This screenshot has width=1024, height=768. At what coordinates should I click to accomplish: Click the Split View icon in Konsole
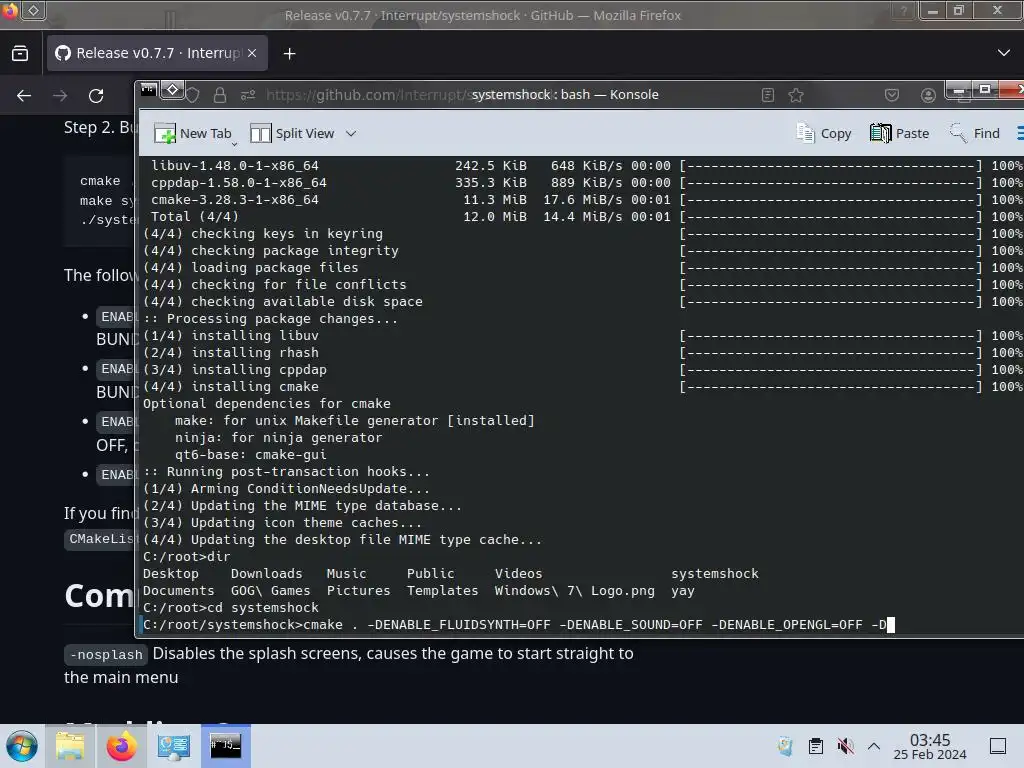tap(260, 133)
